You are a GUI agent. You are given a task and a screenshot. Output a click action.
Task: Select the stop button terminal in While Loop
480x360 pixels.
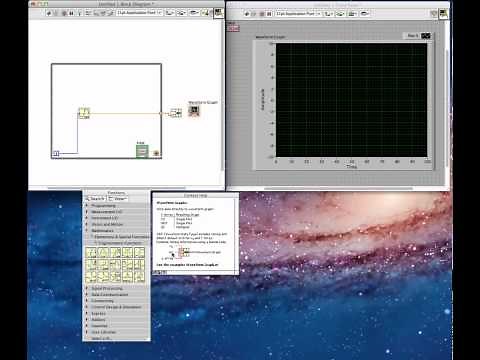[x=142, y=151]
